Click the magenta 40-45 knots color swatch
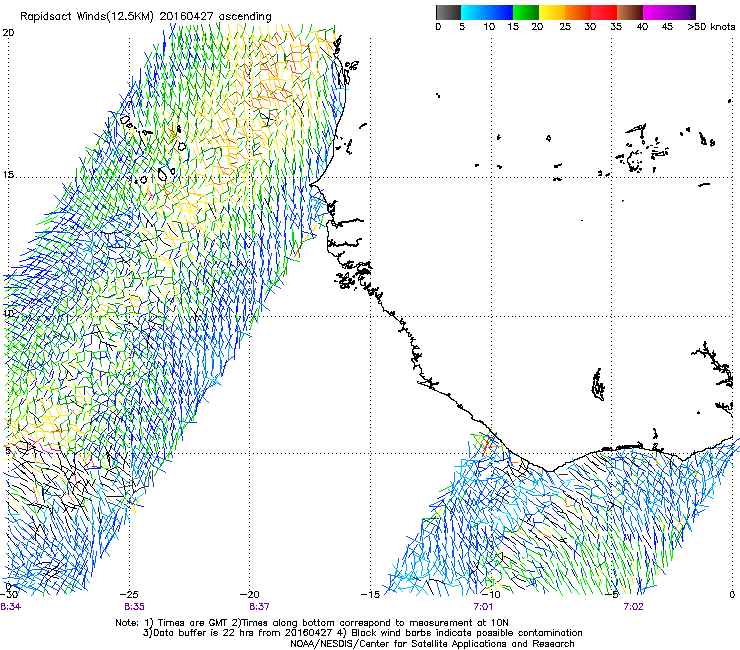The width and height of the screenshot is (740, 650). point(656,12)
